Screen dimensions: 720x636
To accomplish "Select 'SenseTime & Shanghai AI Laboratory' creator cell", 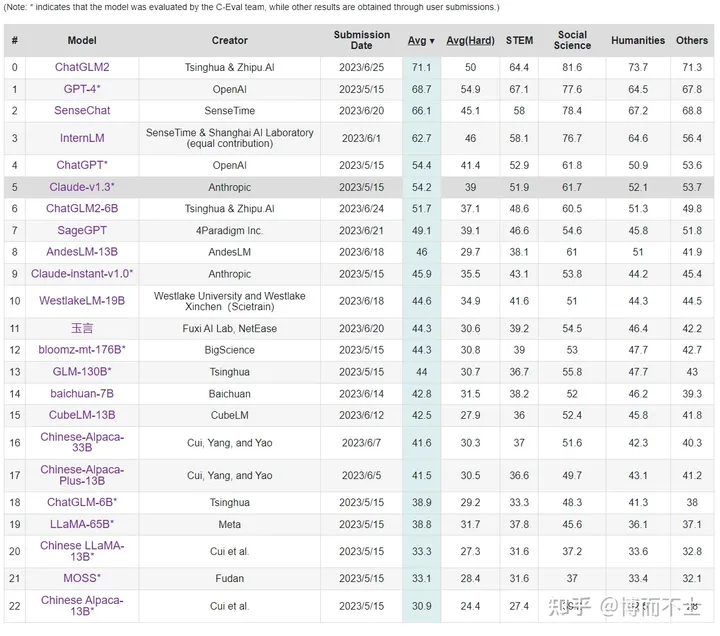I will pyautogui.click(x=230, y=138).
